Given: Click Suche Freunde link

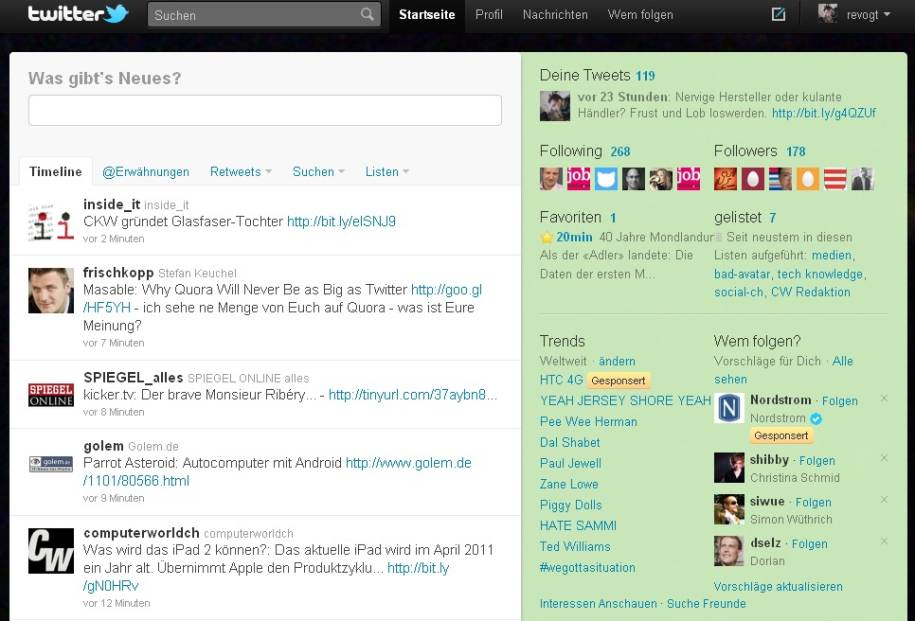Looking at the screenshot, I should coord(706,603).
